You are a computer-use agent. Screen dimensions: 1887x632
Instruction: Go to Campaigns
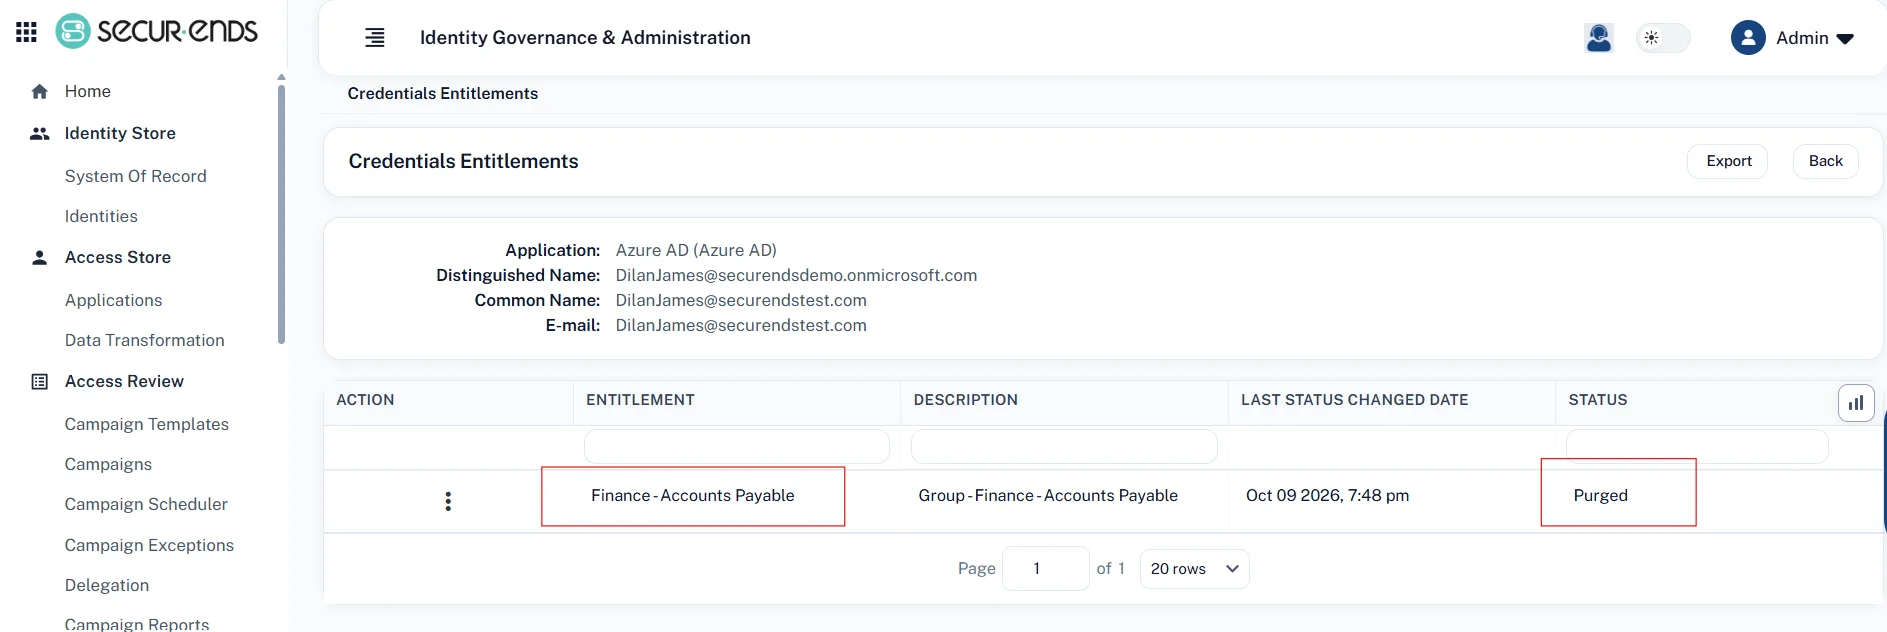pyautogui.click(x=108, y=464)
